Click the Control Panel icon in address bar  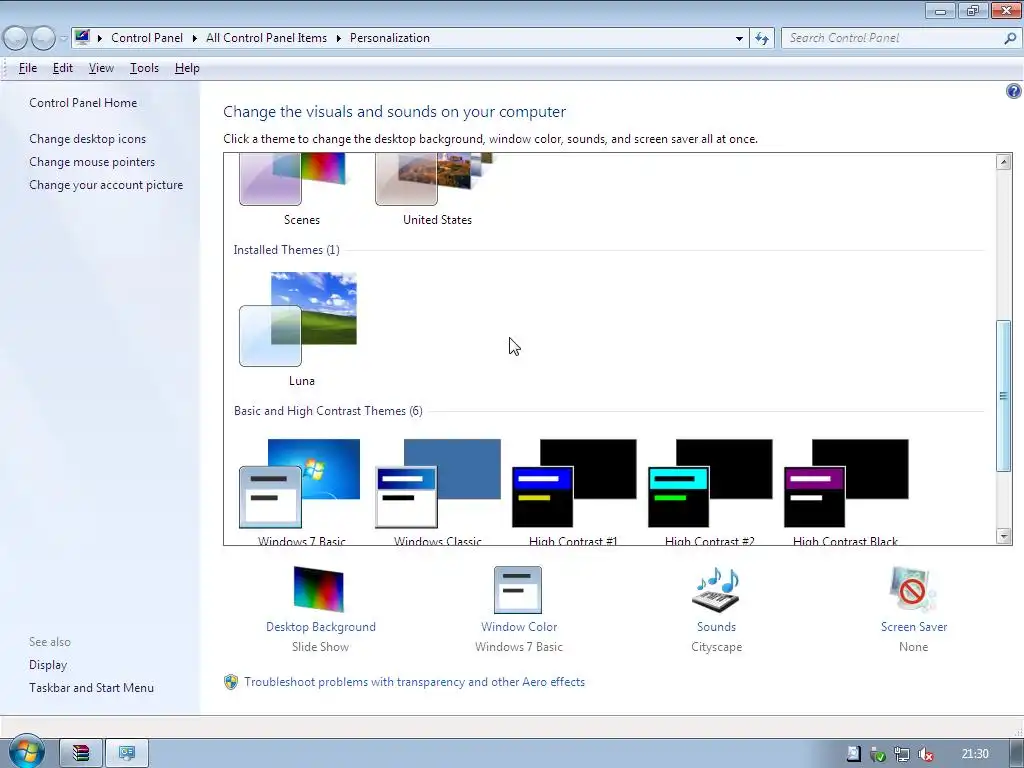point(82,37)
